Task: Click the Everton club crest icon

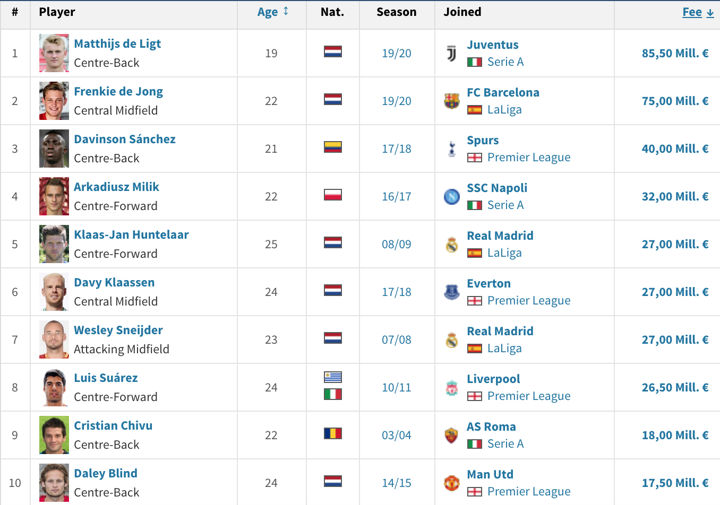Action: (451, 292)
